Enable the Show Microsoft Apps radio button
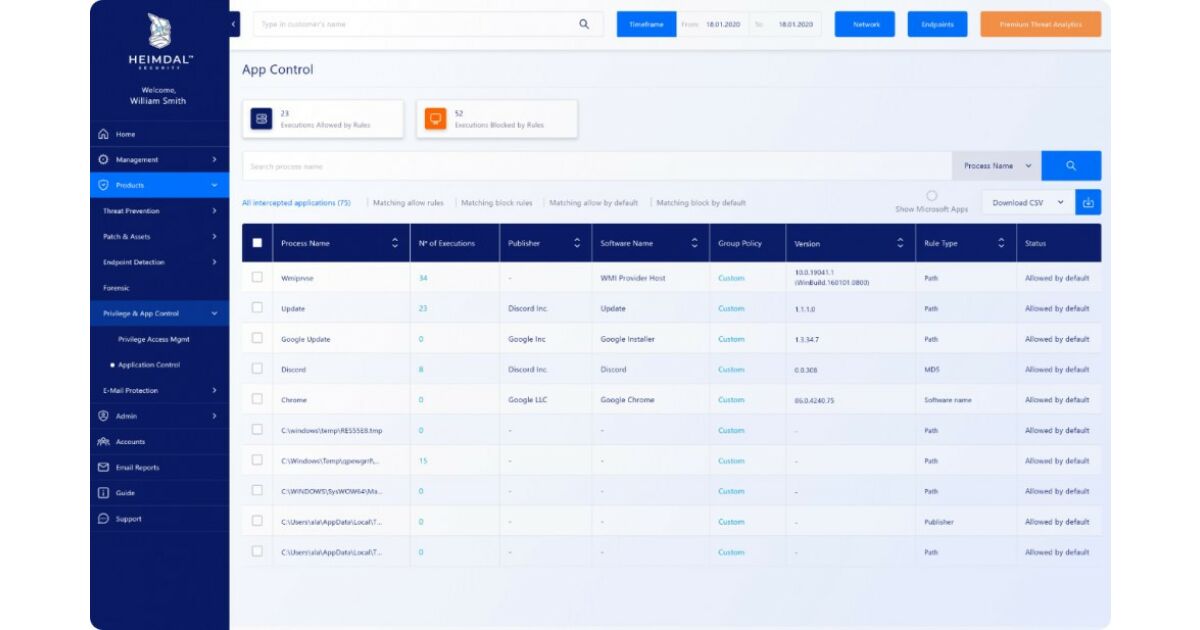1200x630 pixels. click(932, 196)
